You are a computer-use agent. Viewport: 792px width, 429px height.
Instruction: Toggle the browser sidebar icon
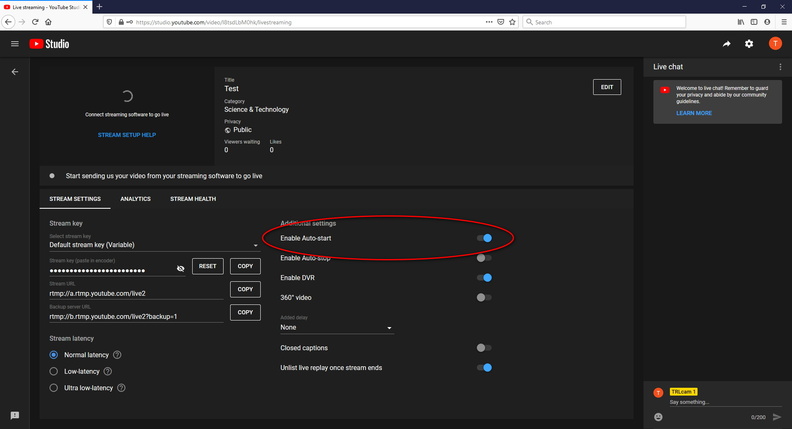tap(754, 22)
